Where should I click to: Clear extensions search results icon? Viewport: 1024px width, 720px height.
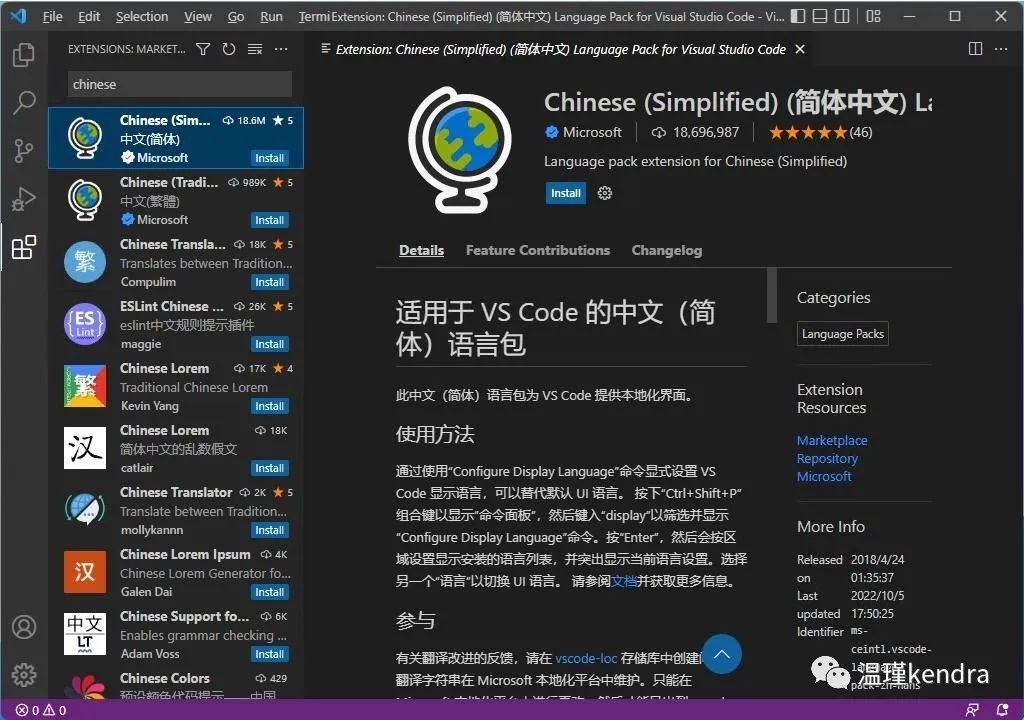click(x=255, y=49)
